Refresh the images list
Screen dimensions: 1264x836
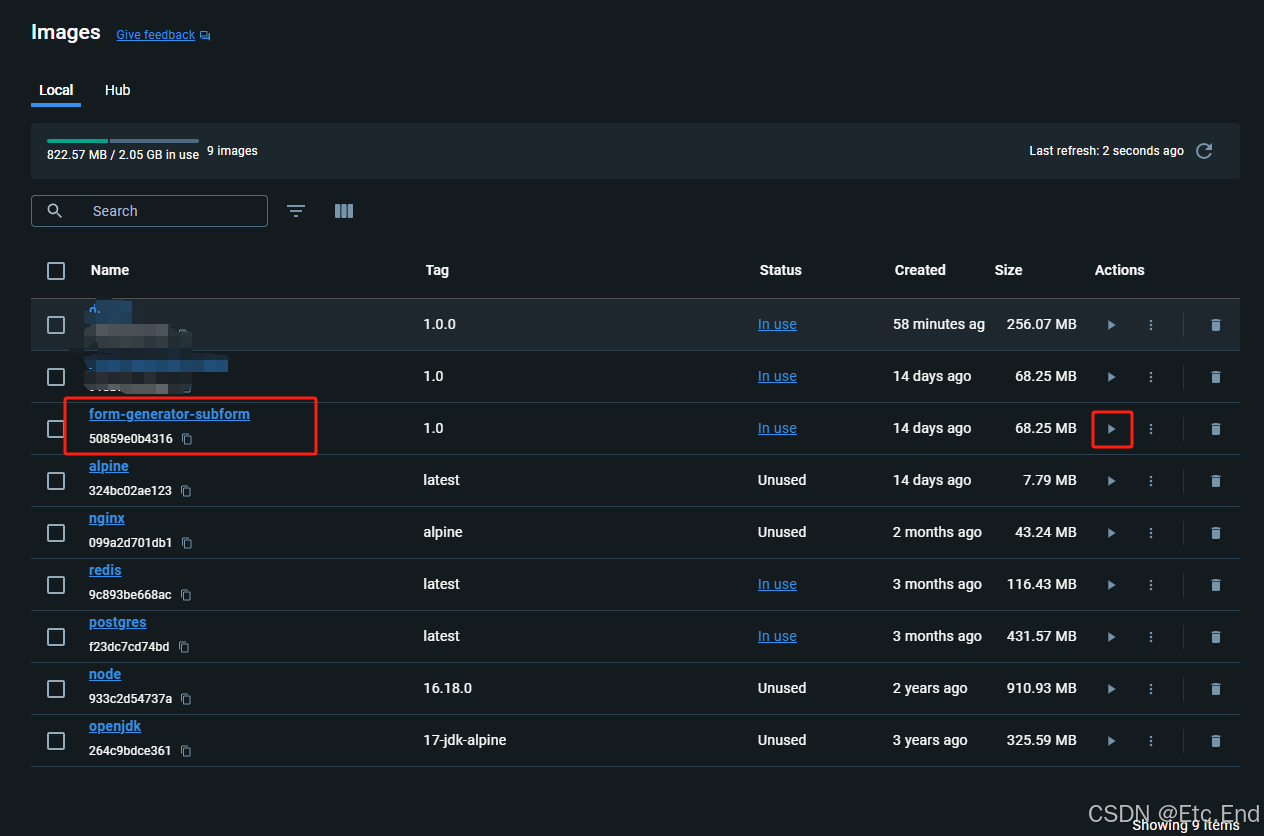(x=1205, y=151)
